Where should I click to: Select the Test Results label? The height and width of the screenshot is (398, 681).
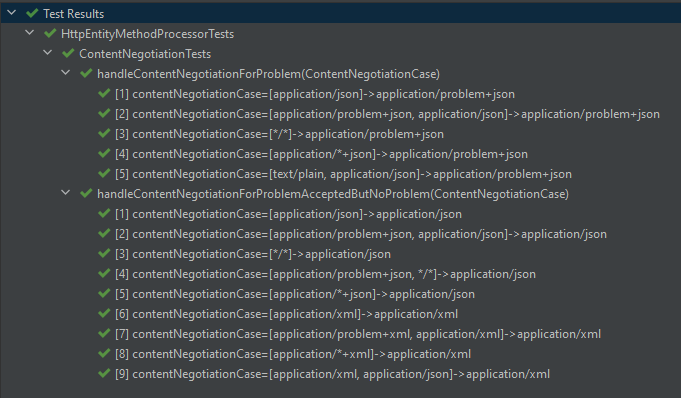click(x=73, y=14)
